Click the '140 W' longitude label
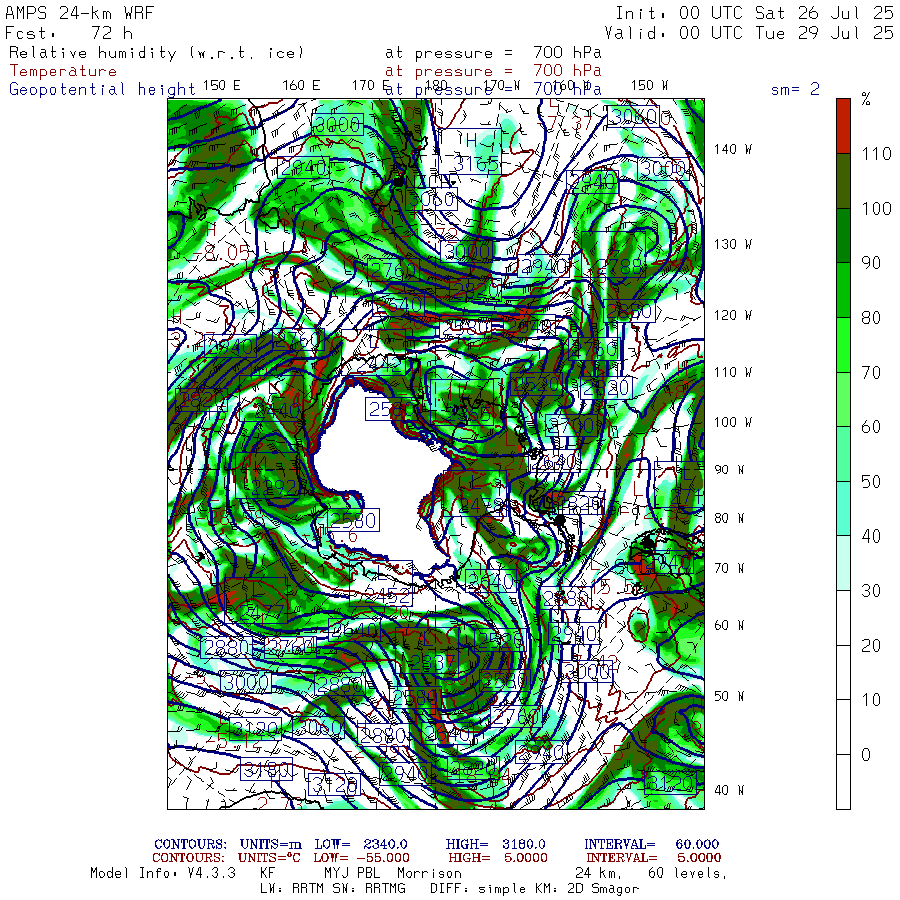Screen dimensions: 900x900 click(732, 149)
